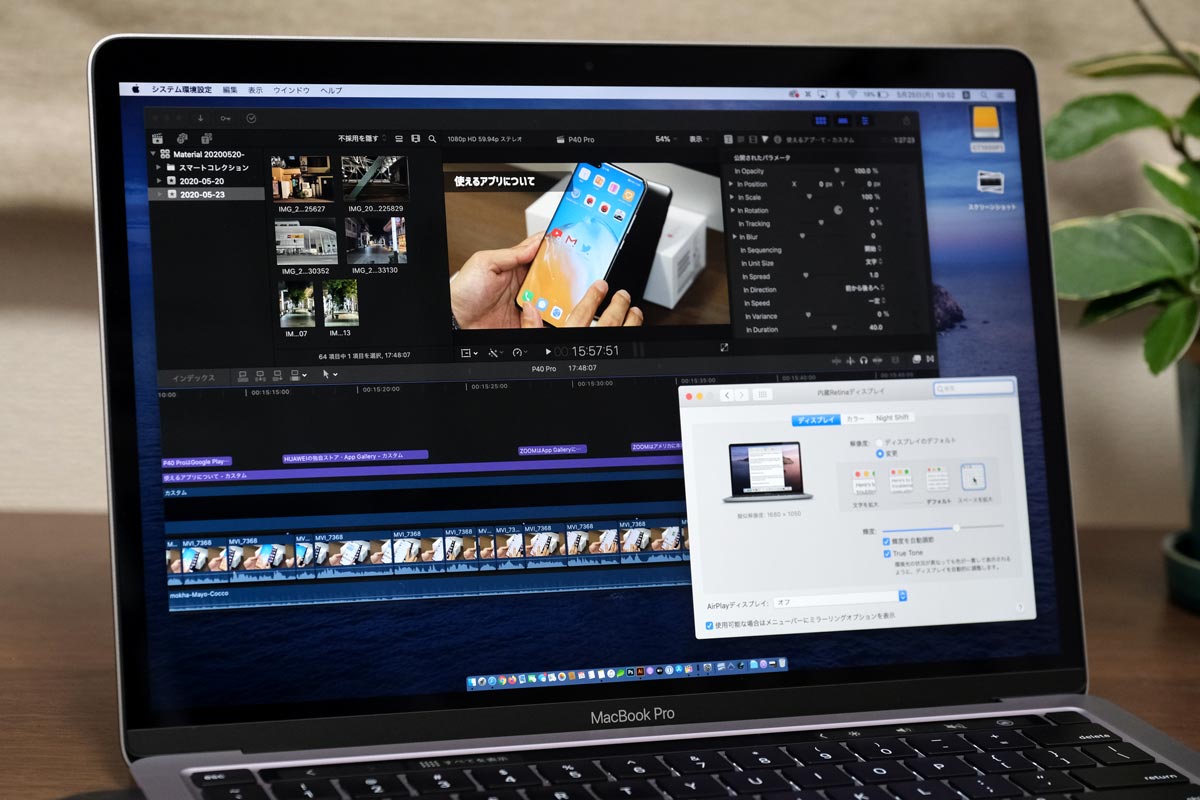Enter fullscreen viewer with expand arrows
1200x800 pixels.
pos(725,347)
